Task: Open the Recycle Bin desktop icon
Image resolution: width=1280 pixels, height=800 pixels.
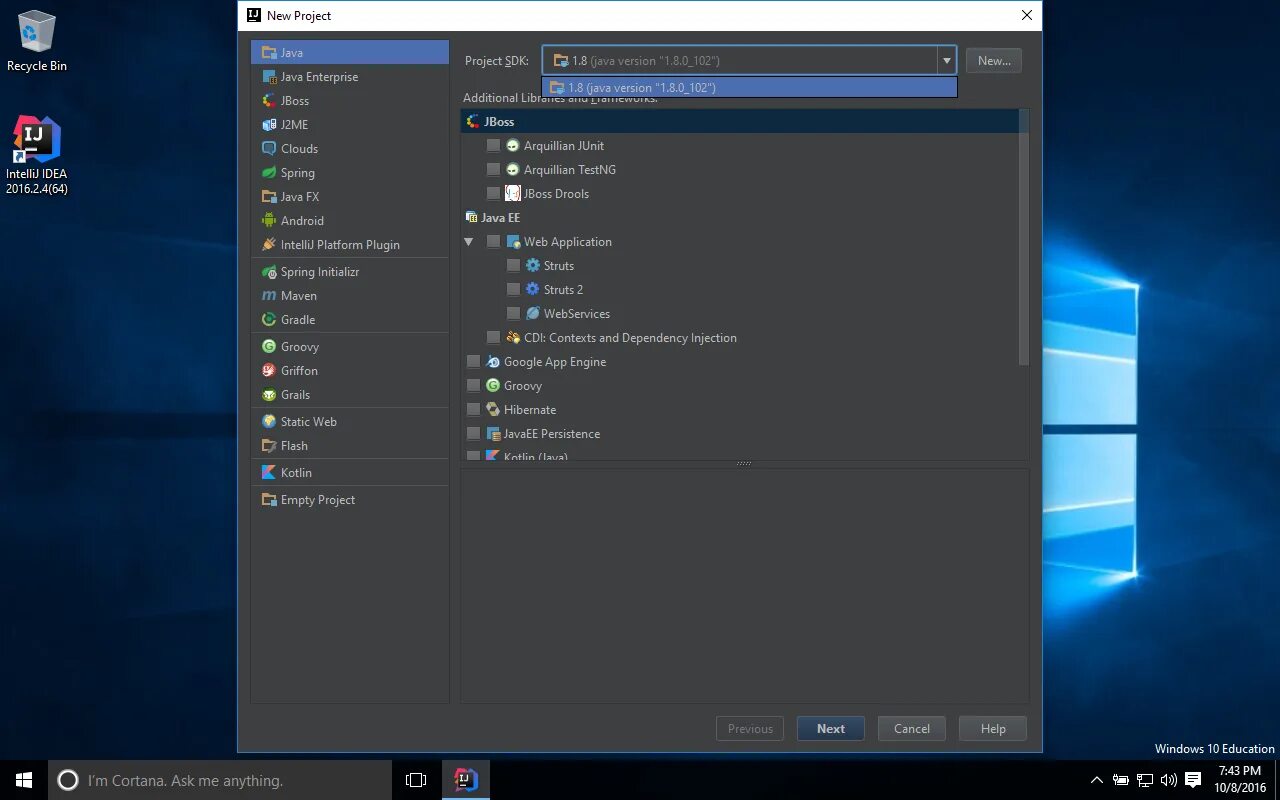Action: click(x=37, y=42)
